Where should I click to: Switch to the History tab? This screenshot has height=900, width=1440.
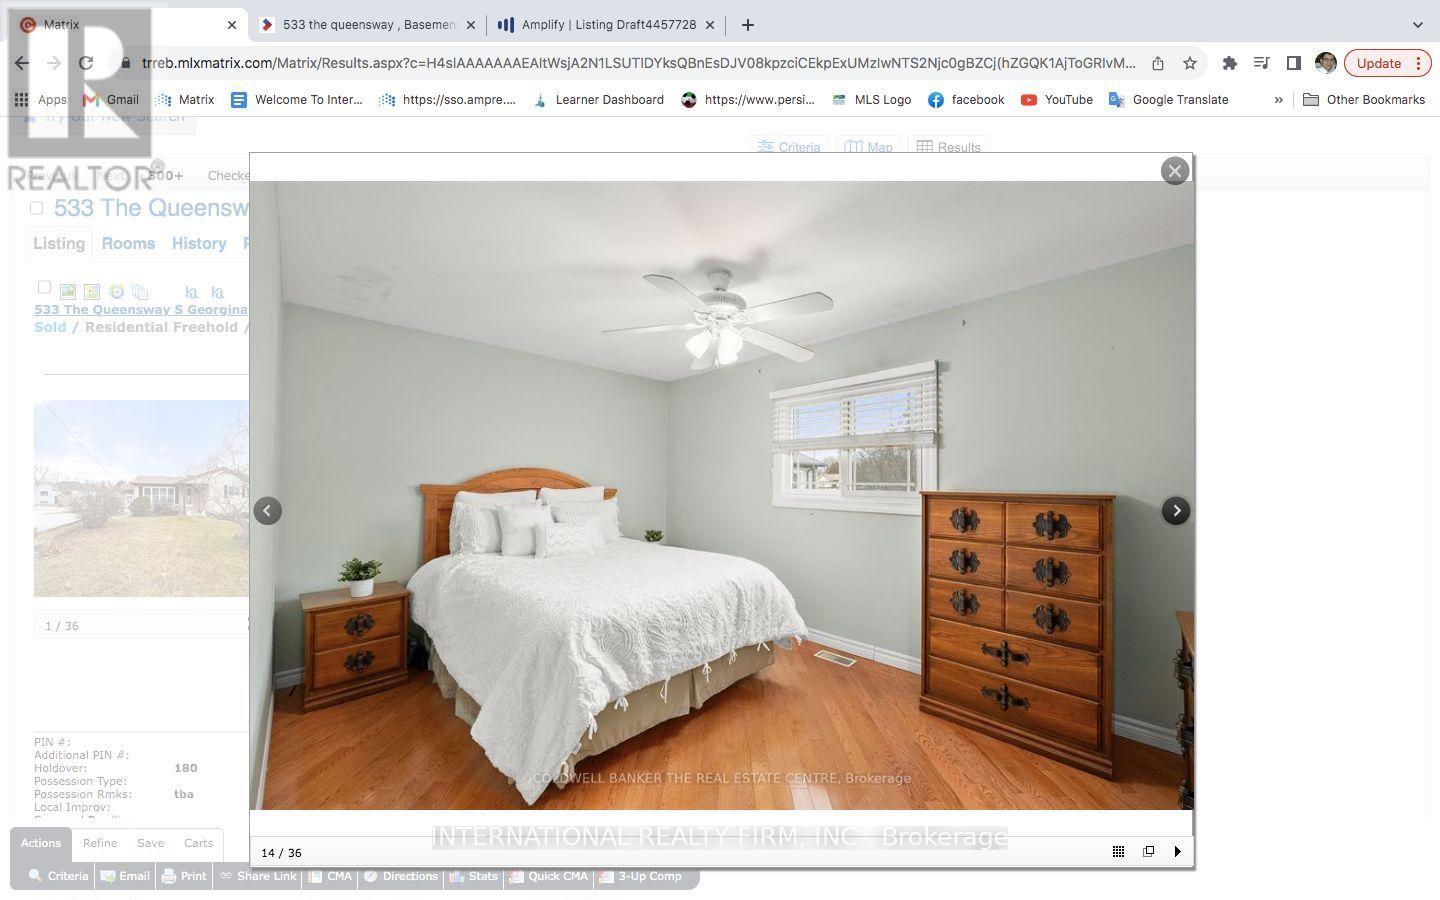(199, 243)
